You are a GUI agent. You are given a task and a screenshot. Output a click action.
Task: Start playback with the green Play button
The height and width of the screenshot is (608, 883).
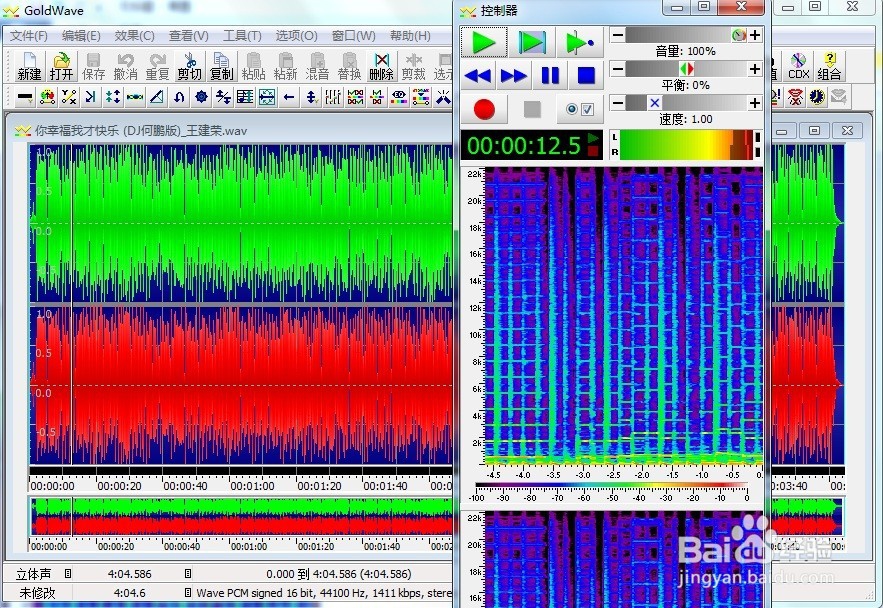[x=484, y=42]
